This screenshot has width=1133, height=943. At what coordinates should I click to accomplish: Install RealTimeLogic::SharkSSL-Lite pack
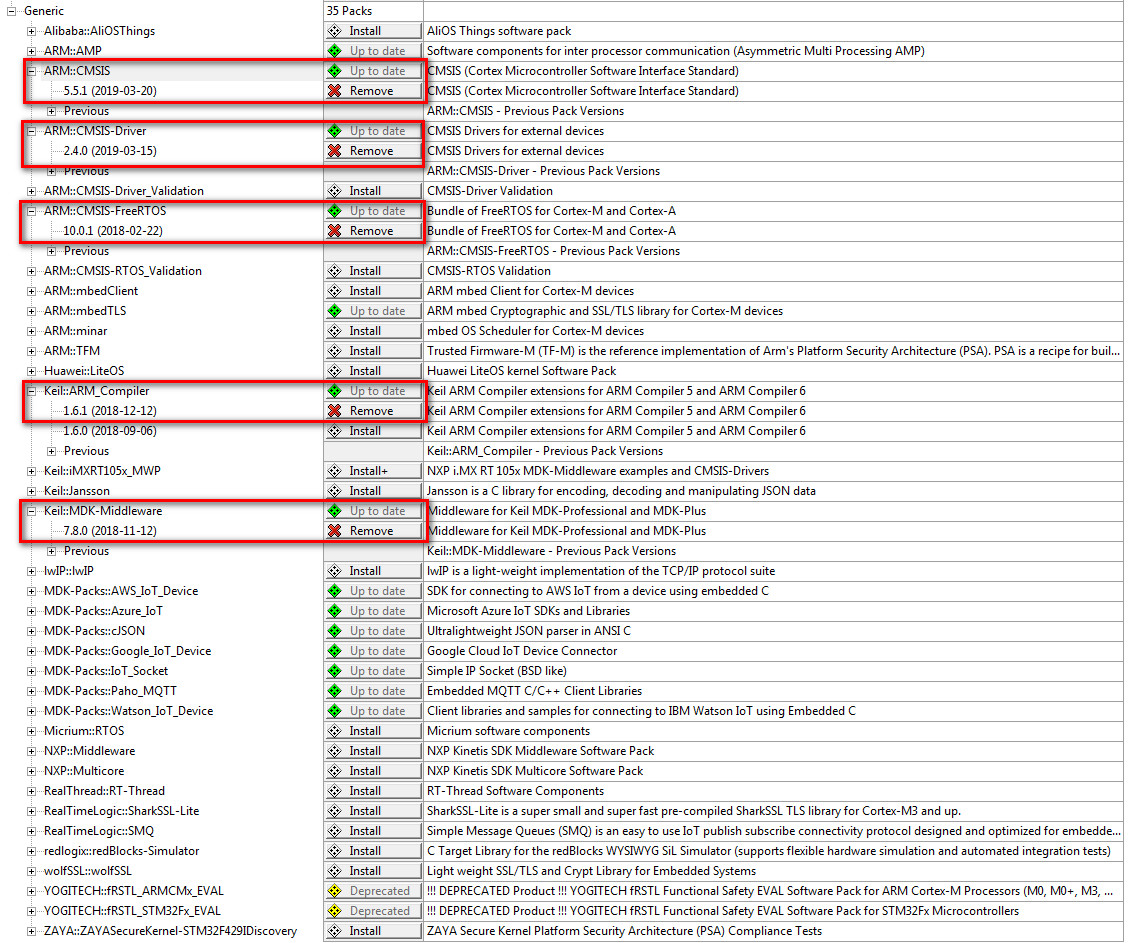pyautogui.click(x=373, y=811)
